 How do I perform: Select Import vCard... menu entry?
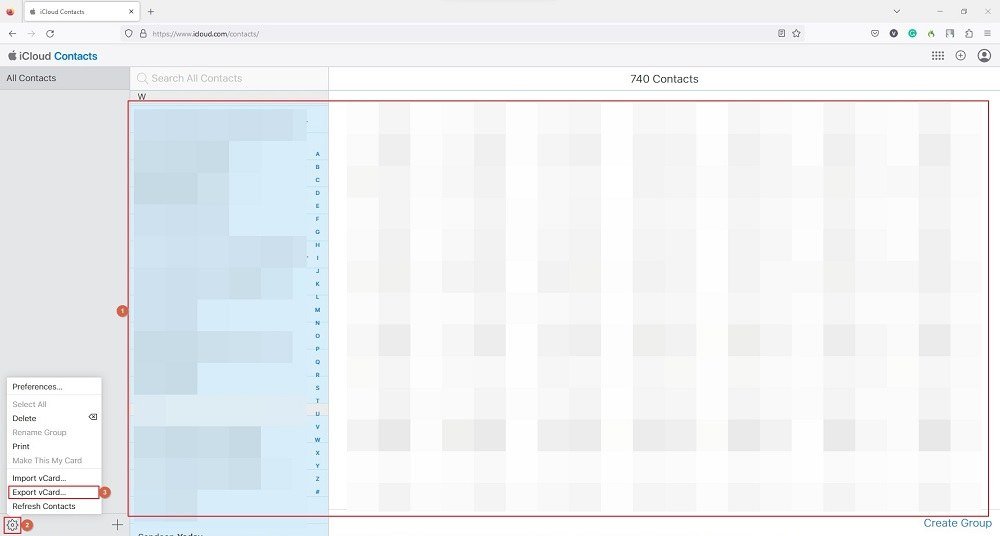[39, 478]
